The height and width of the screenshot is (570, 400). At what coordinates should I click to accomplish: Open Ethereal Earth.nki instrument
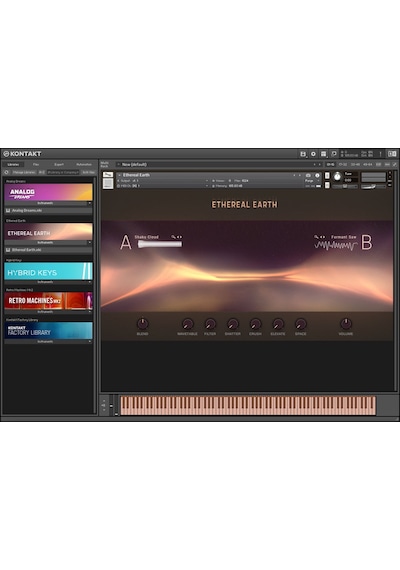coord(48,250)
